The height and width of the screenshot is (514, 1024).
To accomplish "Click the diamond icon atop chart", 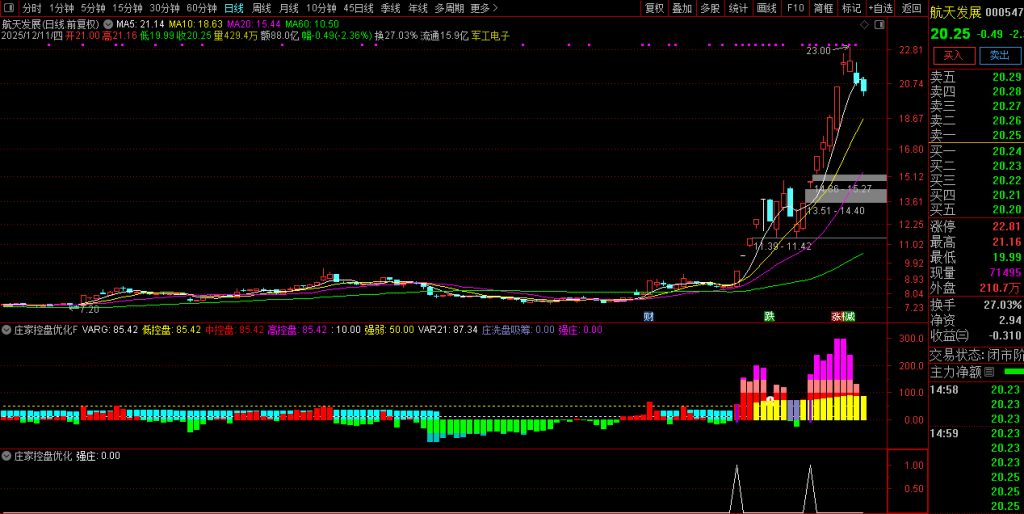I will coord(865,24).
